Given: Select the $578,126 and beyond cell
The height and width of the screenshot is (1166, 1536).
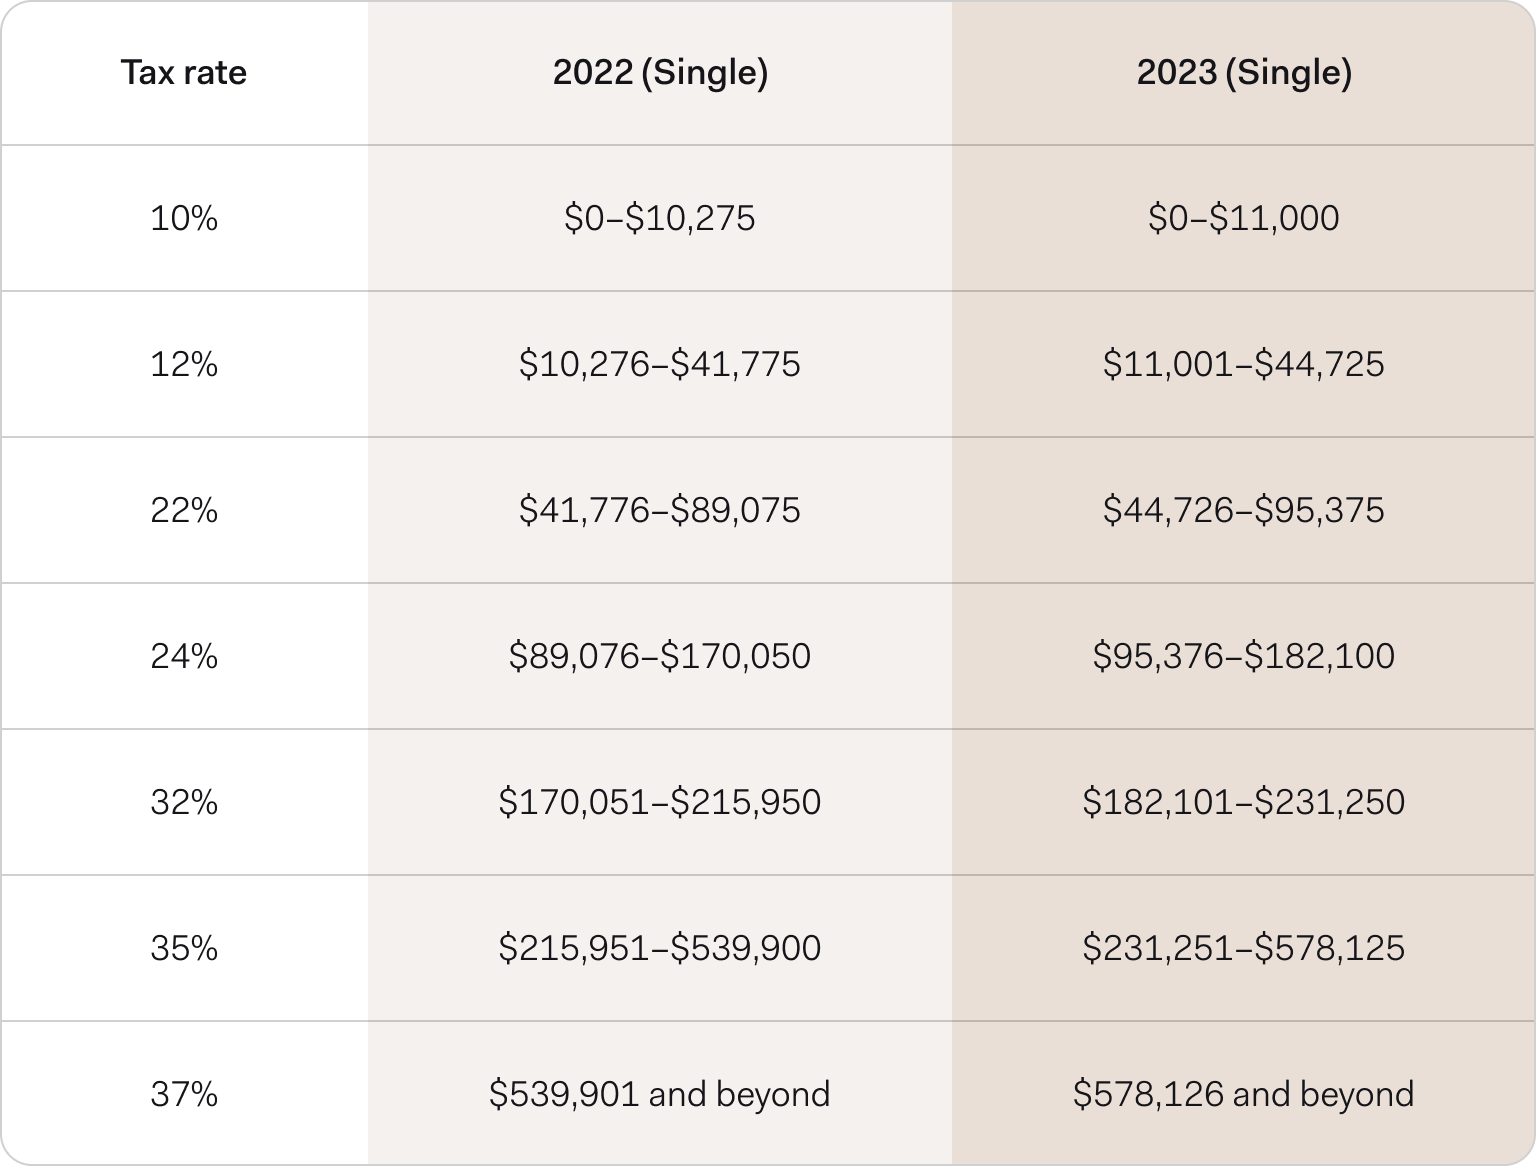Looking at the screenshot, I should pos(1244,1094).
